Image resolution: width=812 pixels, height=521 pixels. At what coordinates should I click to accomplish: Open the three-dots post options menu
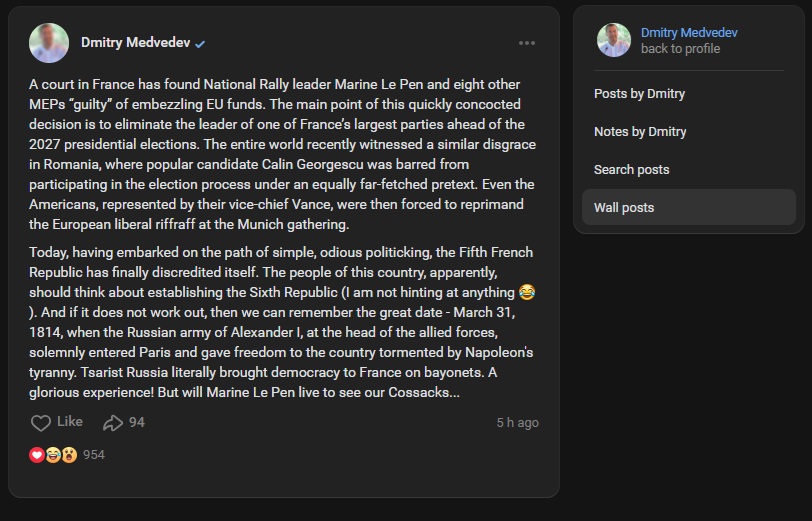pyautogui.click(x=527, y=43)
